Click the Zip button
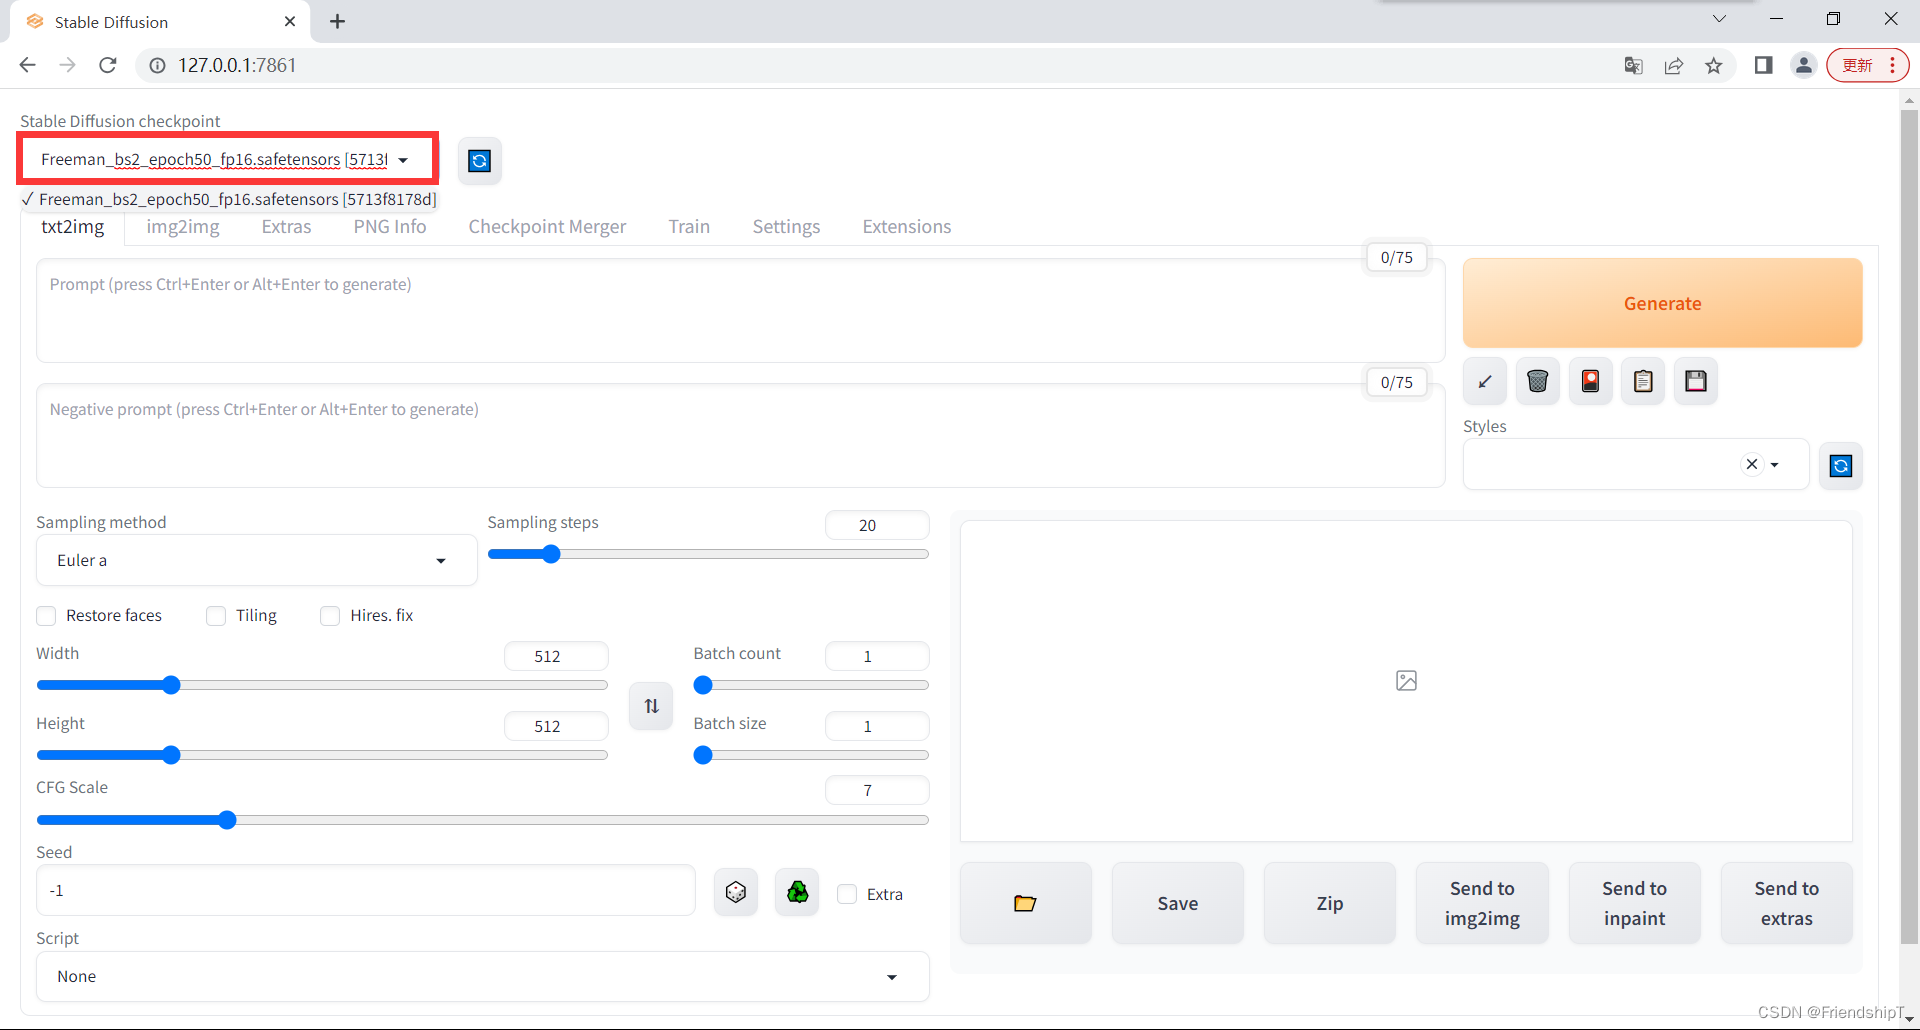1920x1030 pixels. [x=1330, y=903]
